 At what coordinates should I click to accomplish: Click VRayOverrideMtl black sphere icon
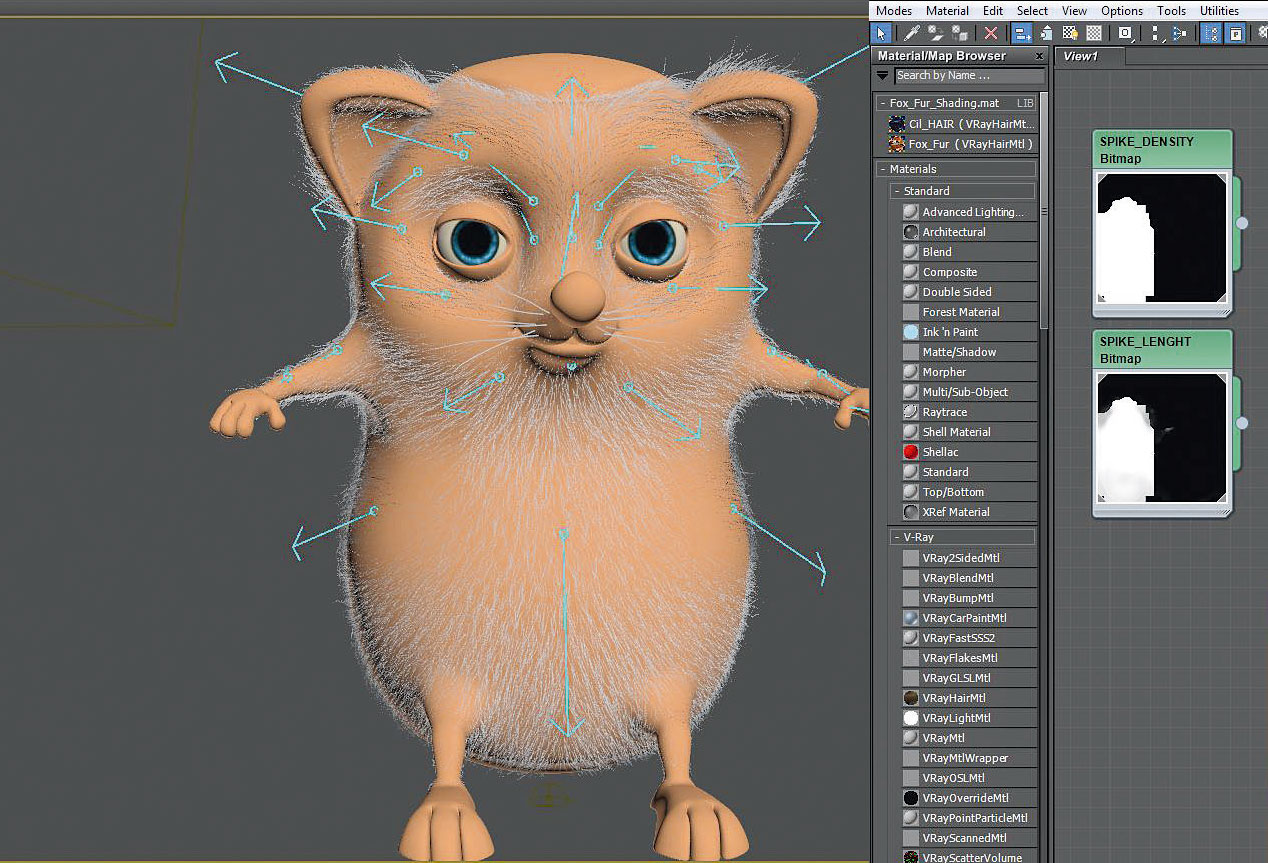(911, 798)
